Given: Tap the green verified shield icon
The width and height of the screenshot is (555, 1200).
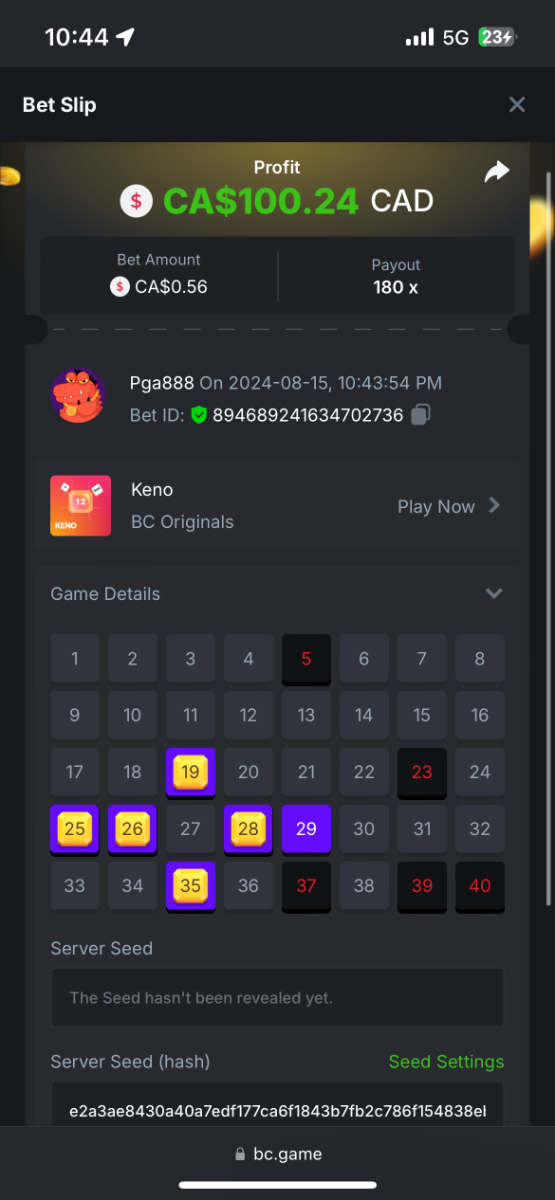Looking at the screenshot, I should (x=198, y=414).
